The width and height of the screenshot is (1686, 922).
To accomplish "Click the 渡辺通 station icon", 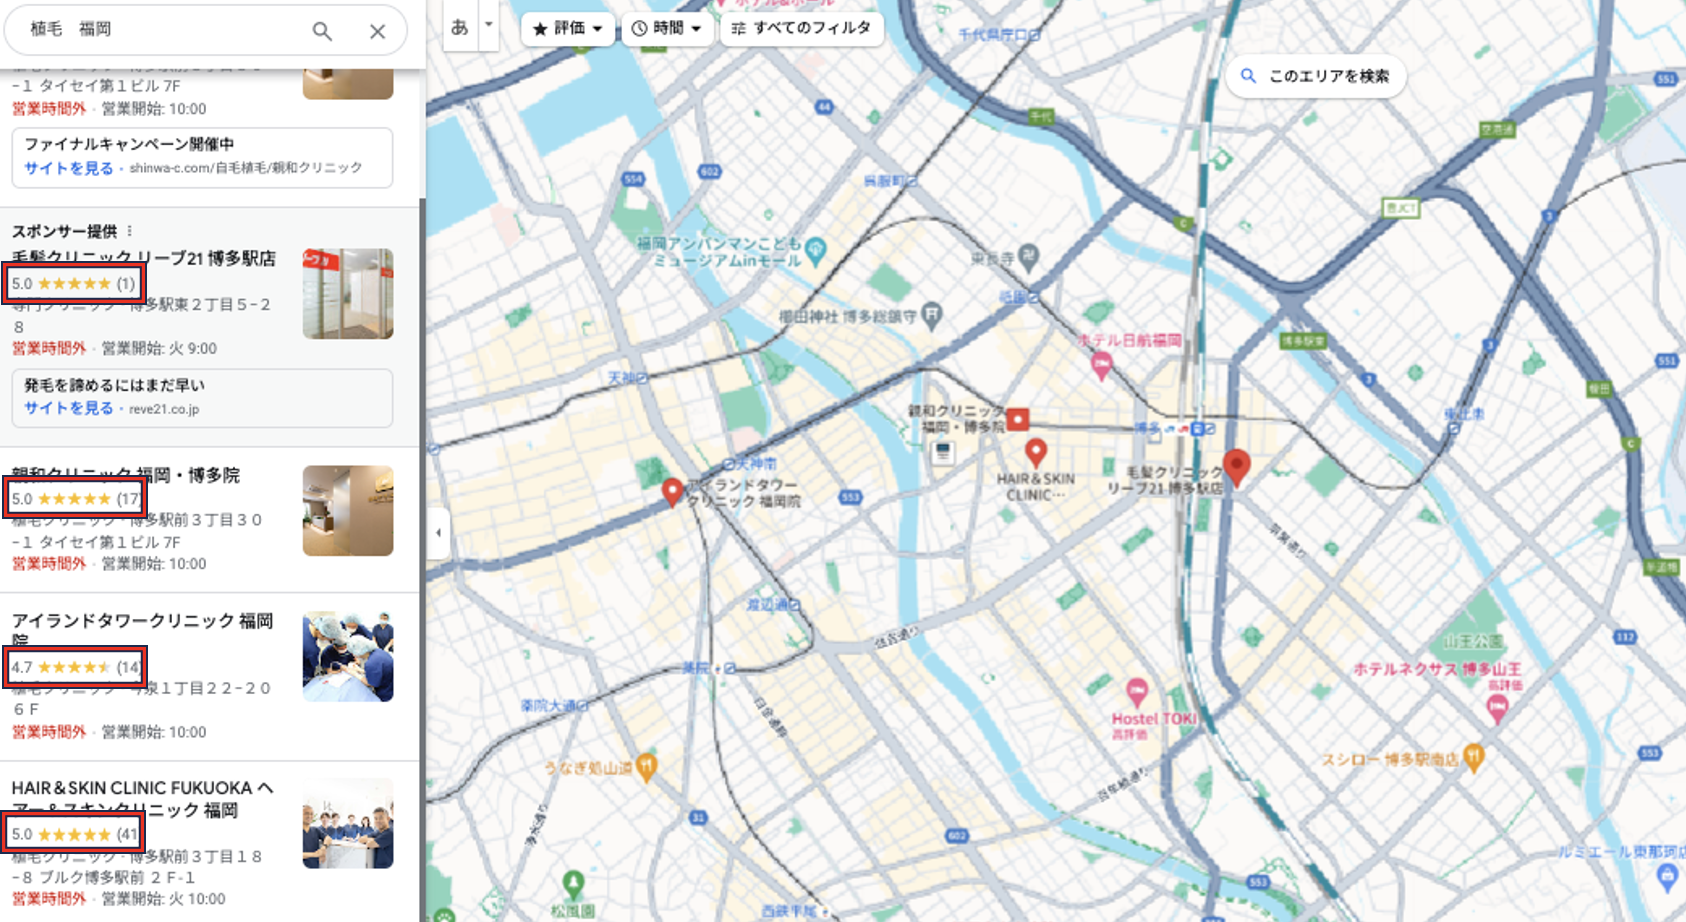I will click(795, 604).
